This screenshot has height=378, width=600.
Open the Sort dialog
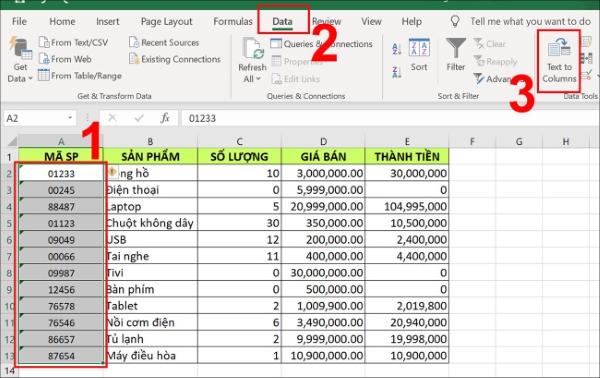(x=419, y=55)
